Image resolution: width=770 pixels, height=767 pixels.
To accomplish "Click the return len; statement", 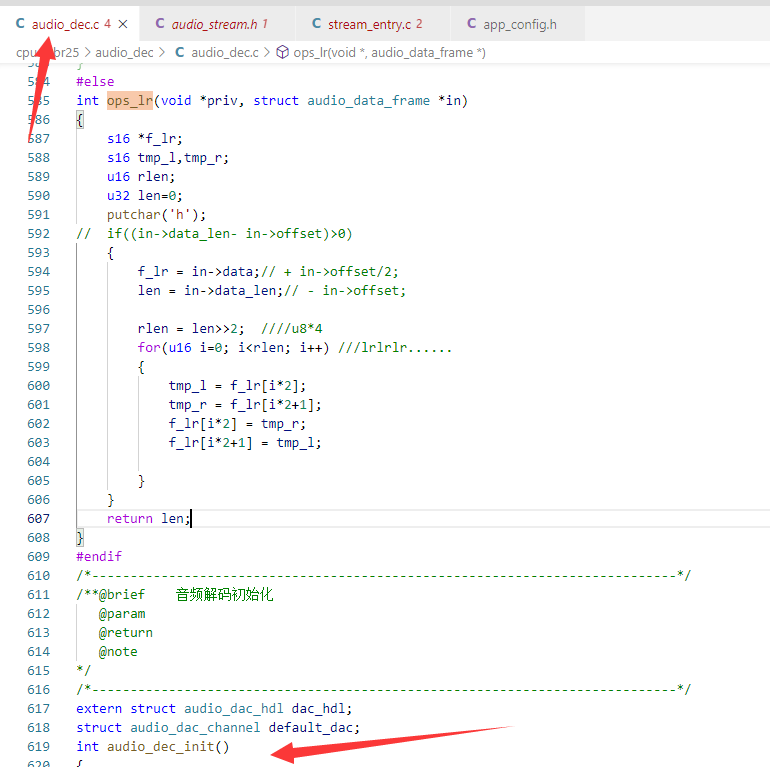I will click(x=148, y=519).
